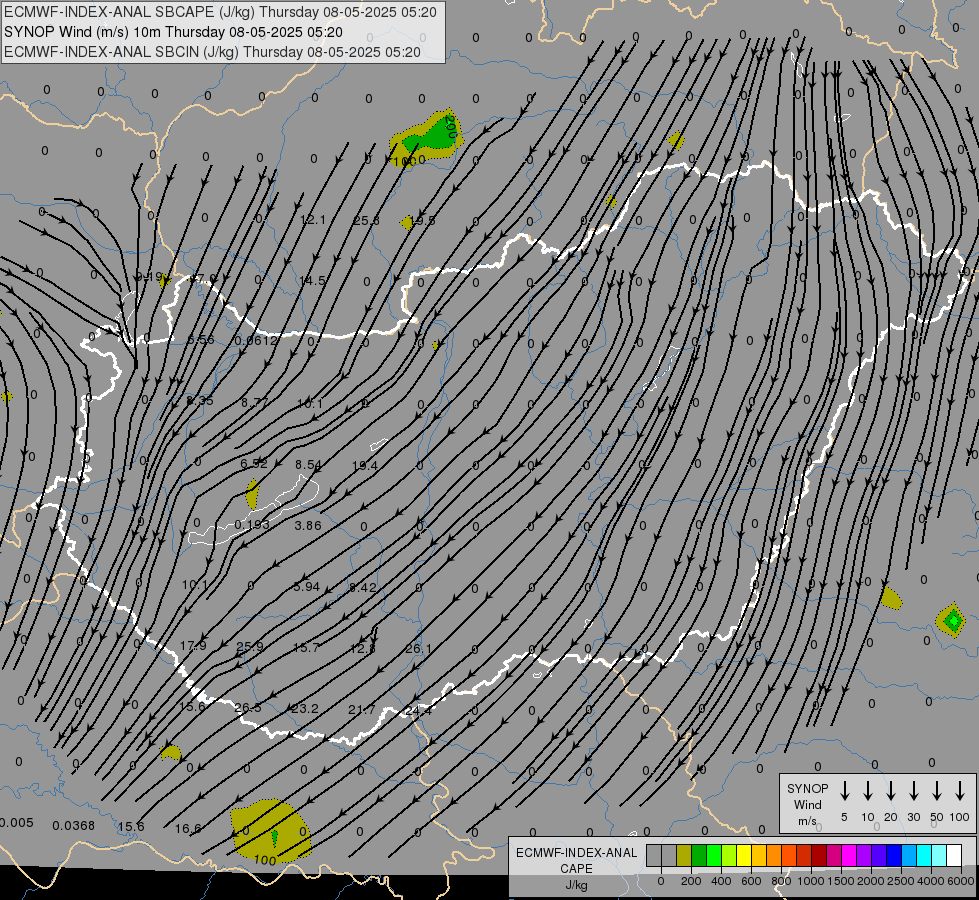Select the pure blue swatch in CAPE legend
Screen dimensions: 979x900
(x=893, y=855)
